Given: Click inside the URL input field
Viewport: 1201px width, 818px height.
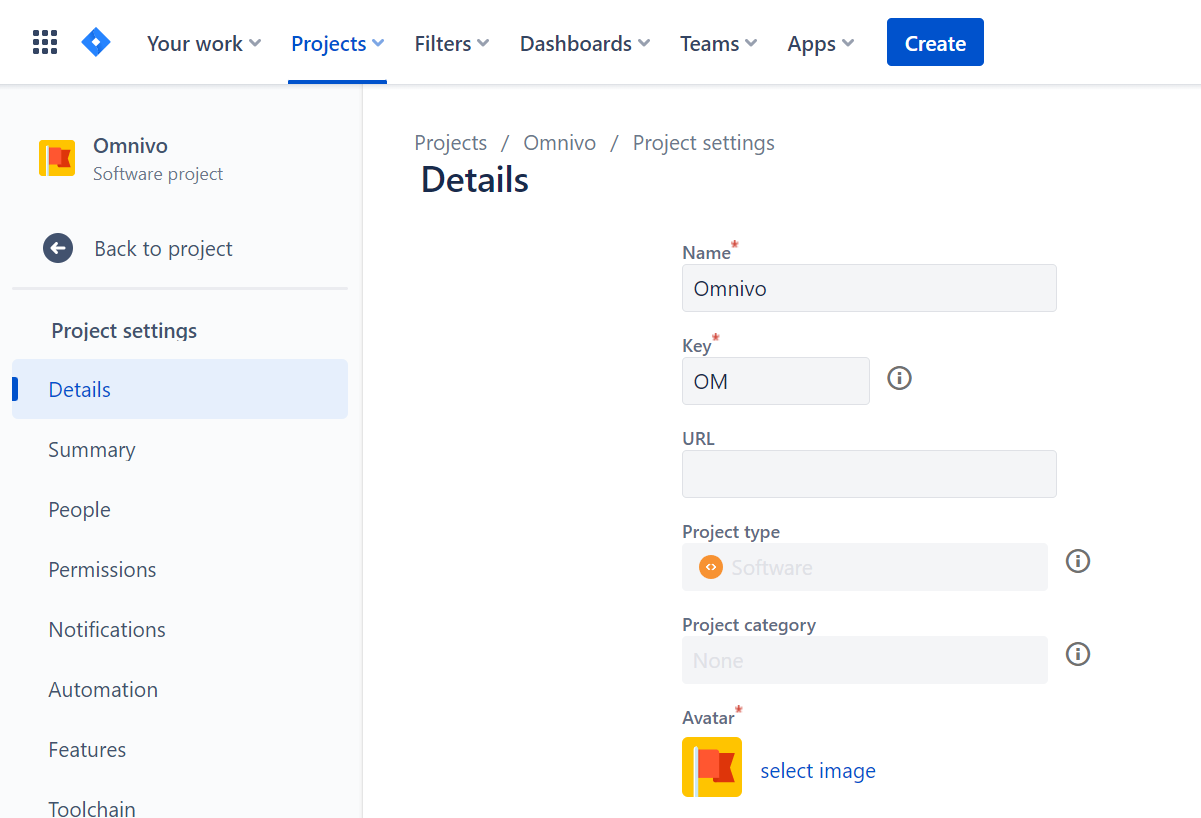Looking at the screenshot, I should (x=868, y=473).
